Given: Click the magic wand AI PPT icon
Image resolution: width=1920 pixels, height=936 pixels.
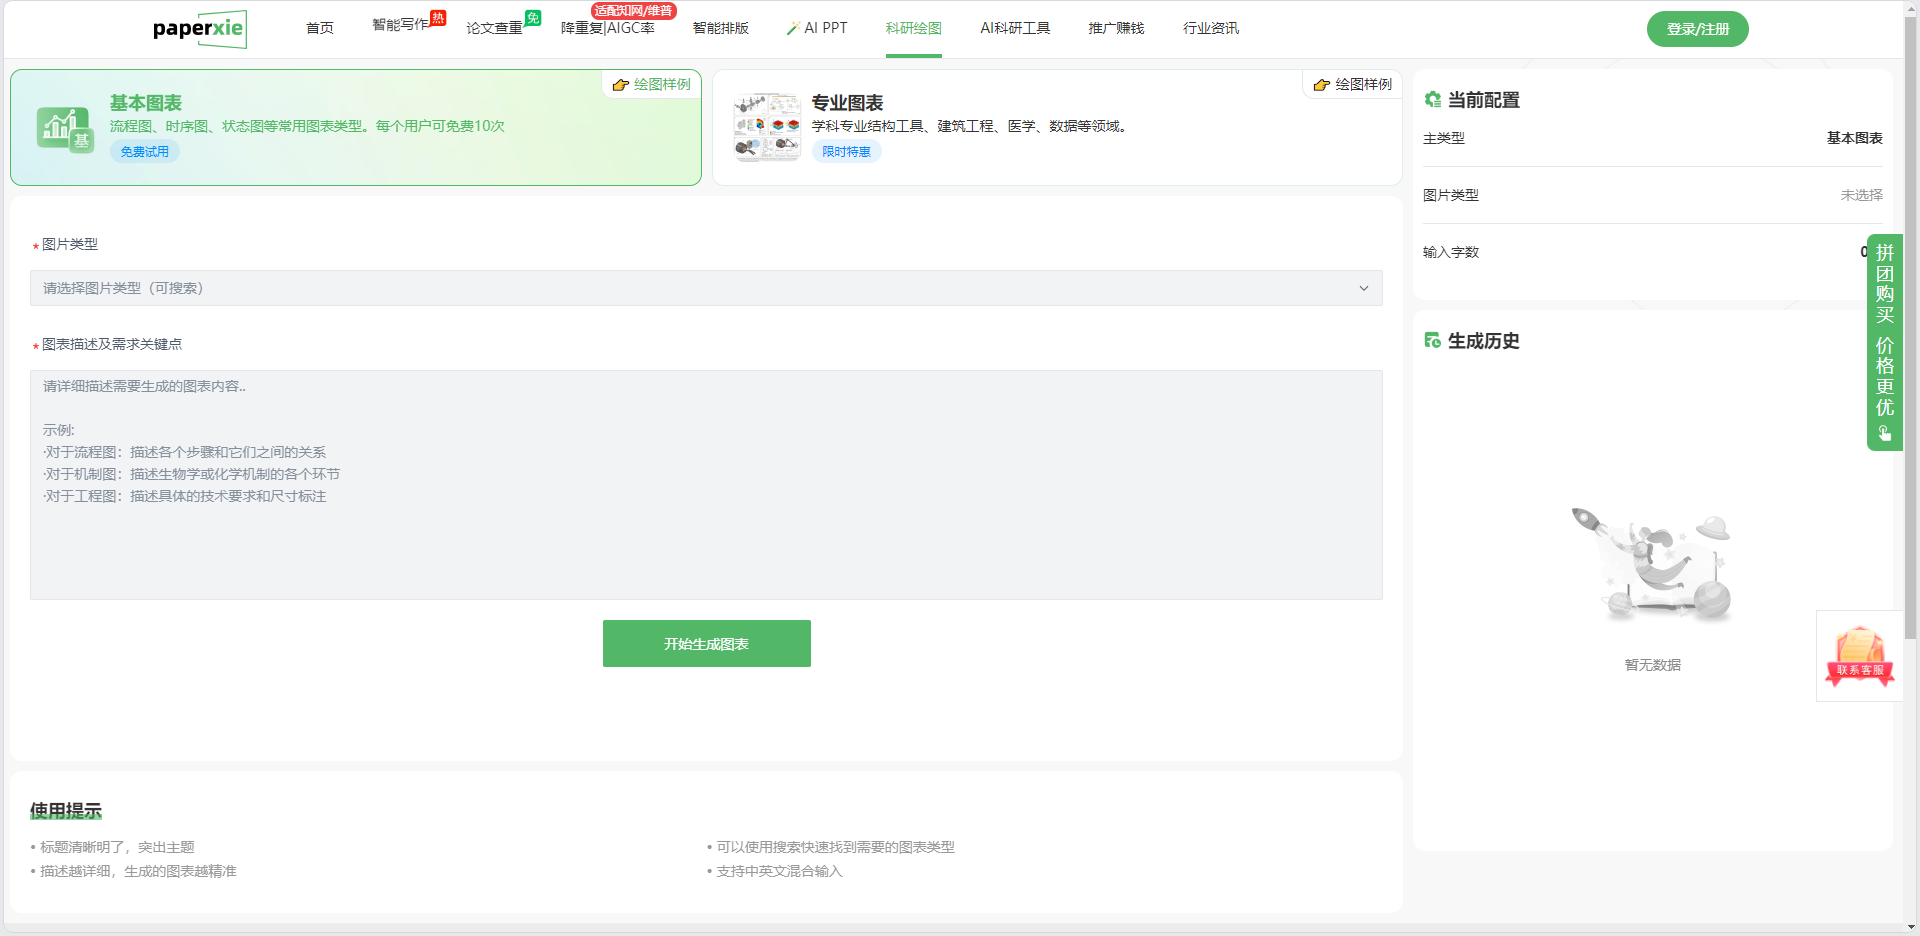Looking at the screenshot, I should pos(793,29).
